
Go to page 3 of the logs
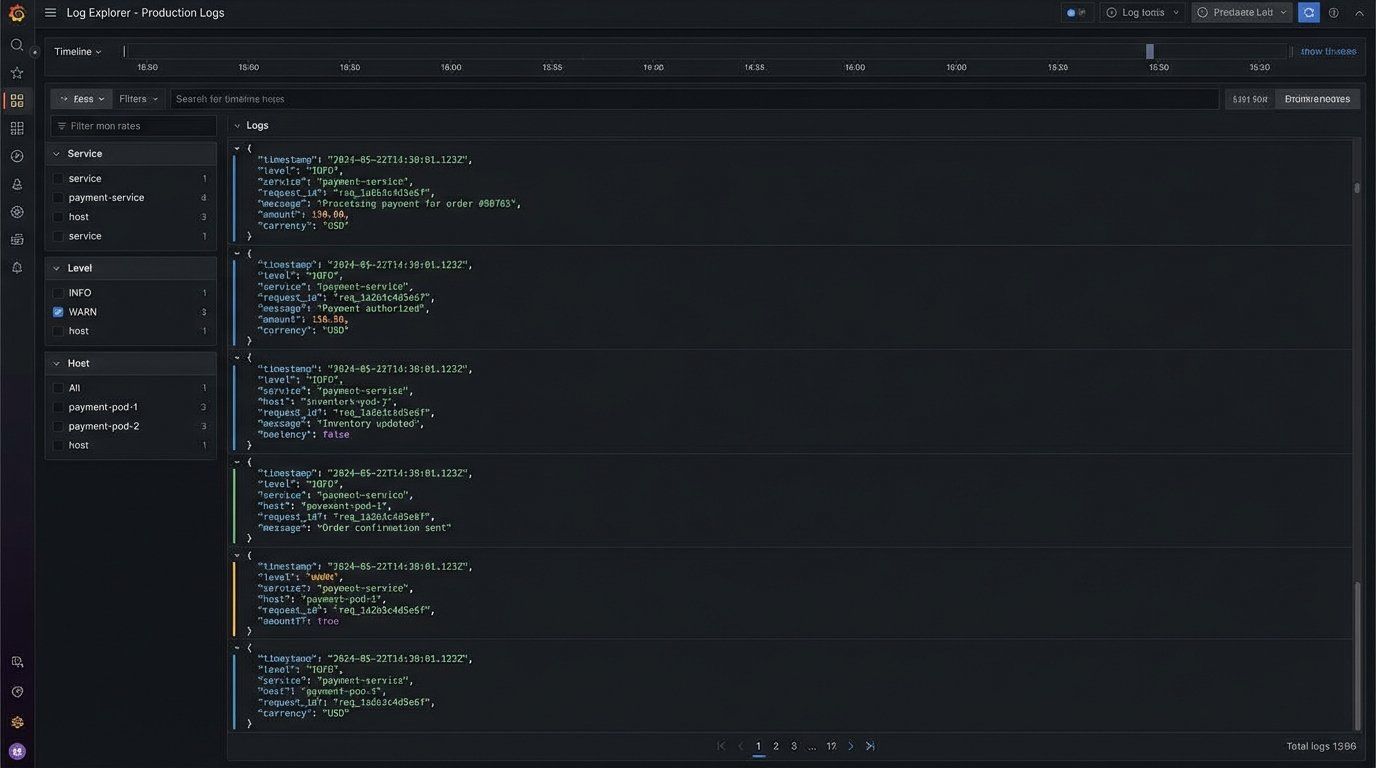pos(793,745)
